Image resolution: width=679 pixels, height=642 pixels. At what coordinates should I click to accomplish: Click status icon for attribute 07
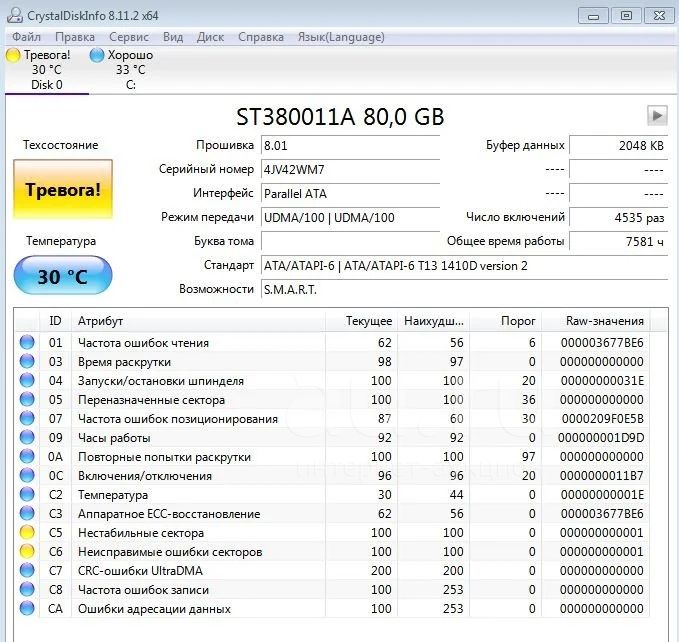click(x=27, y=418)
